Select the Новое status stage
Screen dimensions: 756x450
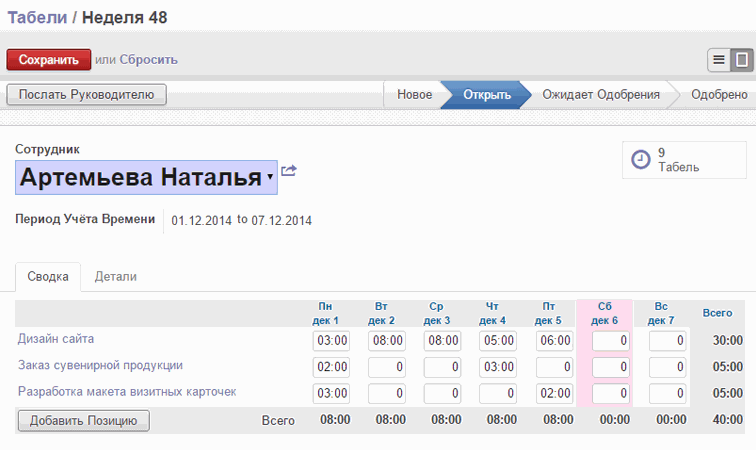[414, 95]
